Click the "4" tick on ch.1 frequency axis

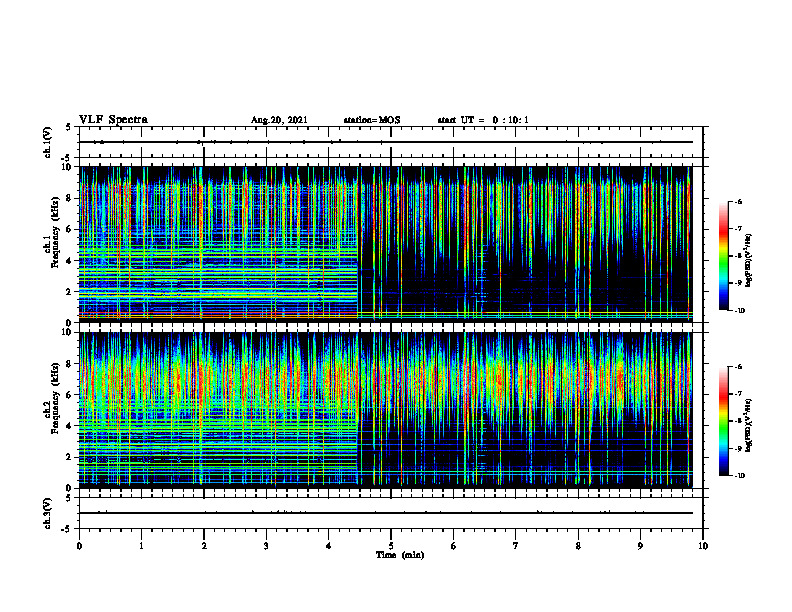[69, 261]
